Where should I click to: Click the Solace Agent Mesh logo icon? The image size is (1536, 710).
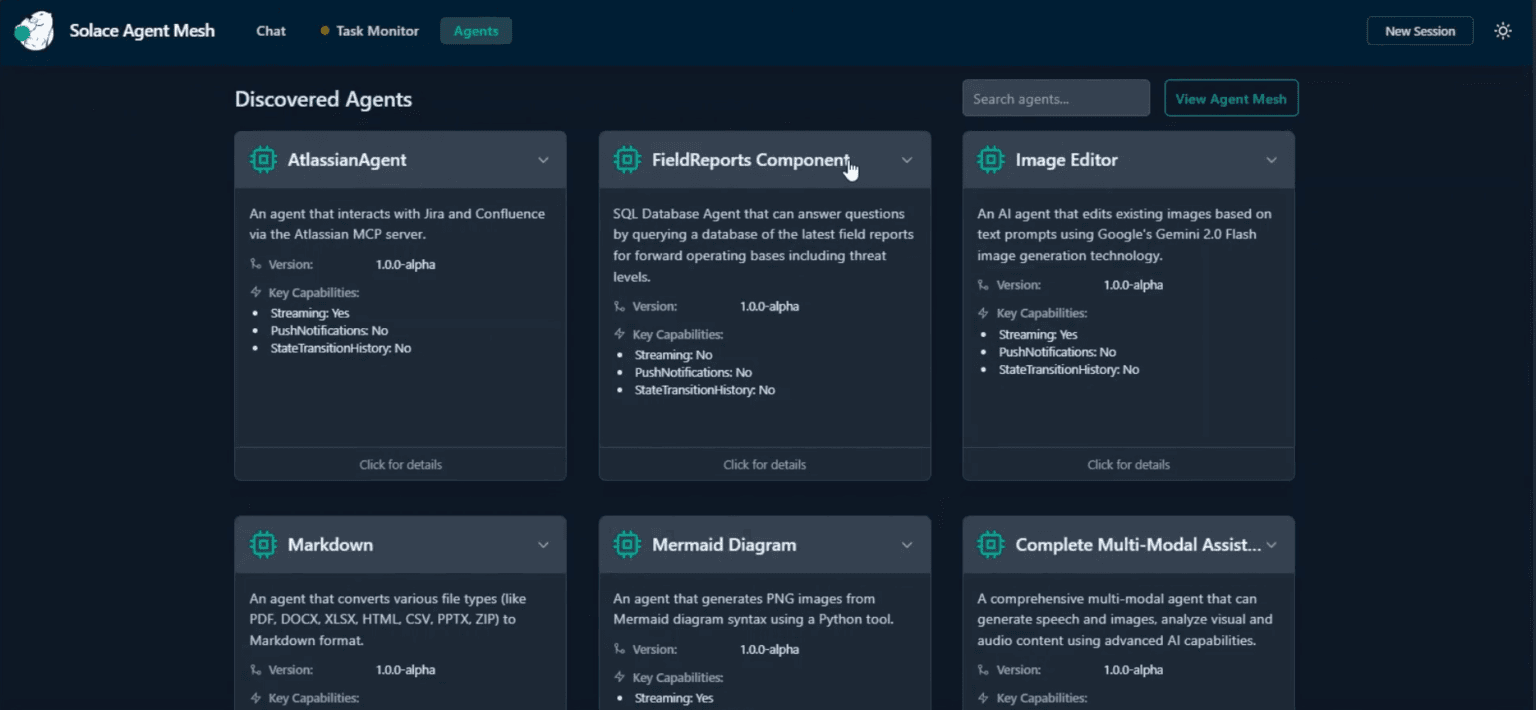(x=33, y=31)
